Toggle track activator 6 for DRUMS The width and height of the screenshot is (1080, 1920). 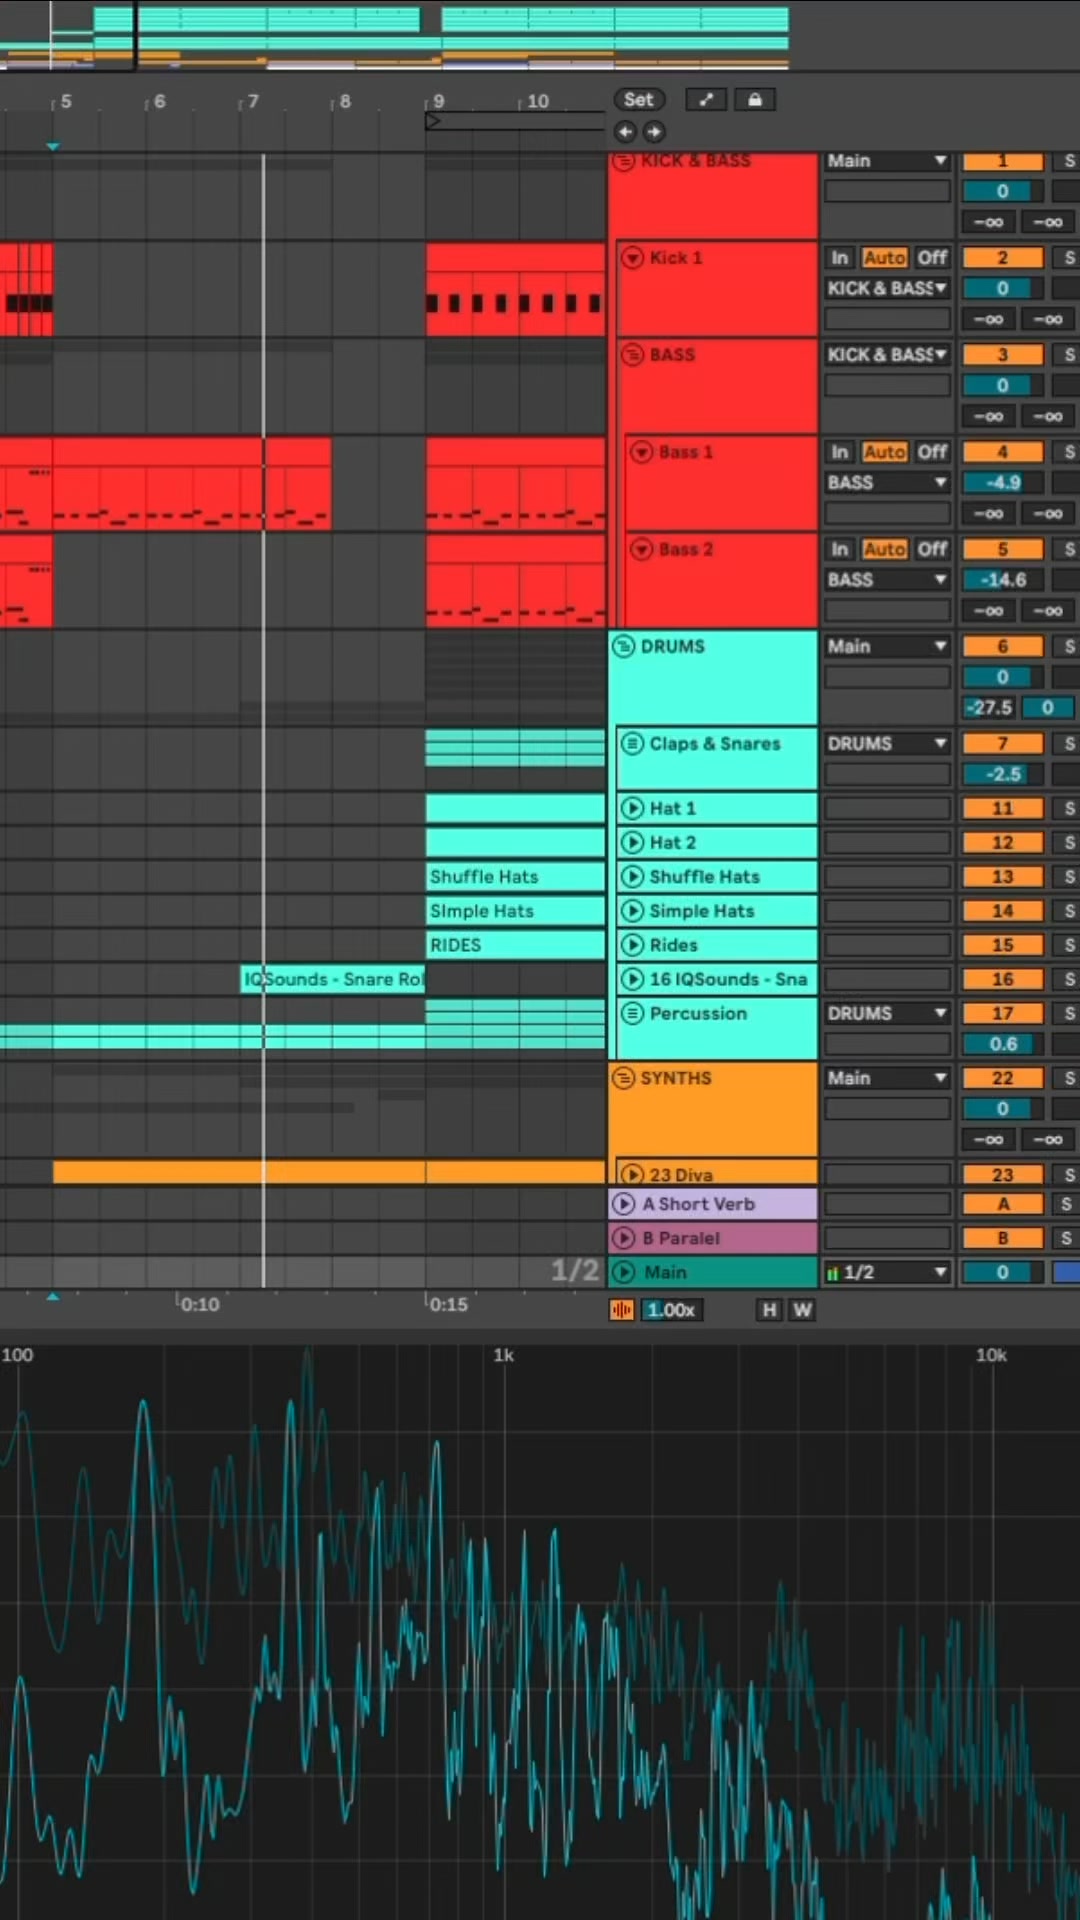click(x=1002, y=646)
